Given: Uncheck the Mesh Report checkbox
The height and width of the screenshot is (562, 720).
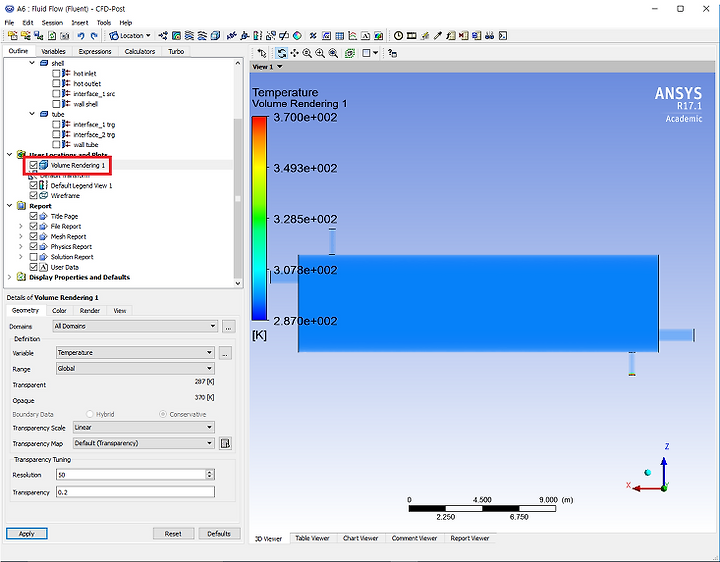Looking at the screenshot, I should (33, 236).
